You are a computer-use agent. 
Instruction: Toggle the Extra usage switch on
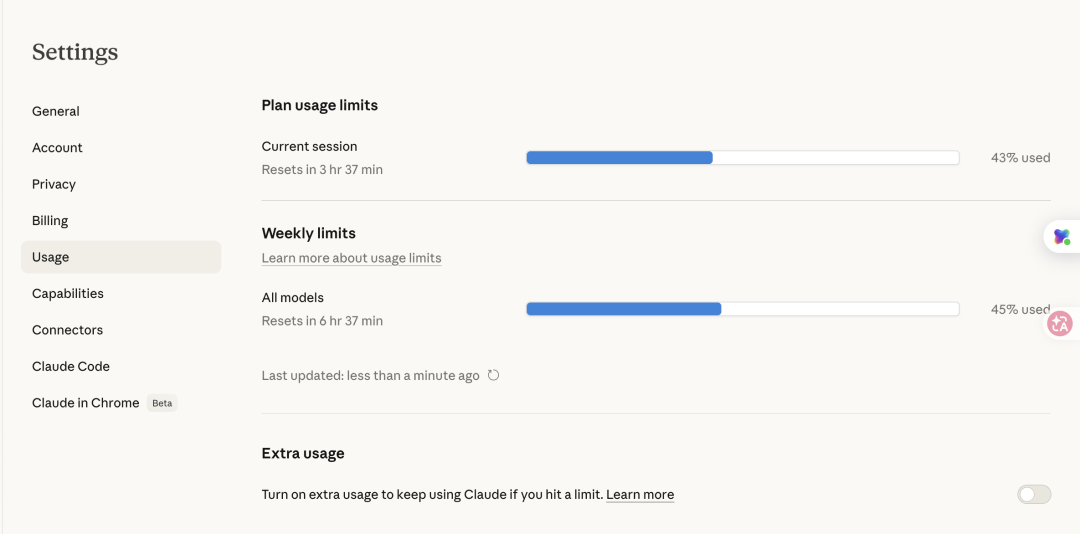tap(1034, 494)
